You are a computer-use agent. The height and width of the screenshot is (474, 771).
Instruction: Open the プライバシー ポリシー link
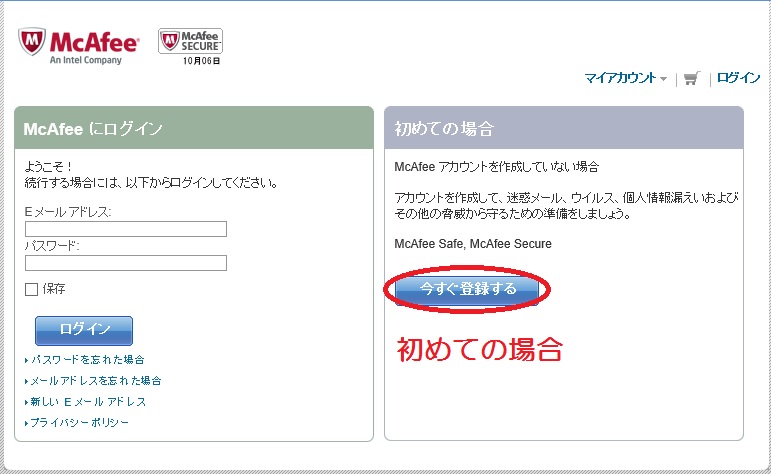click(77, 422)
